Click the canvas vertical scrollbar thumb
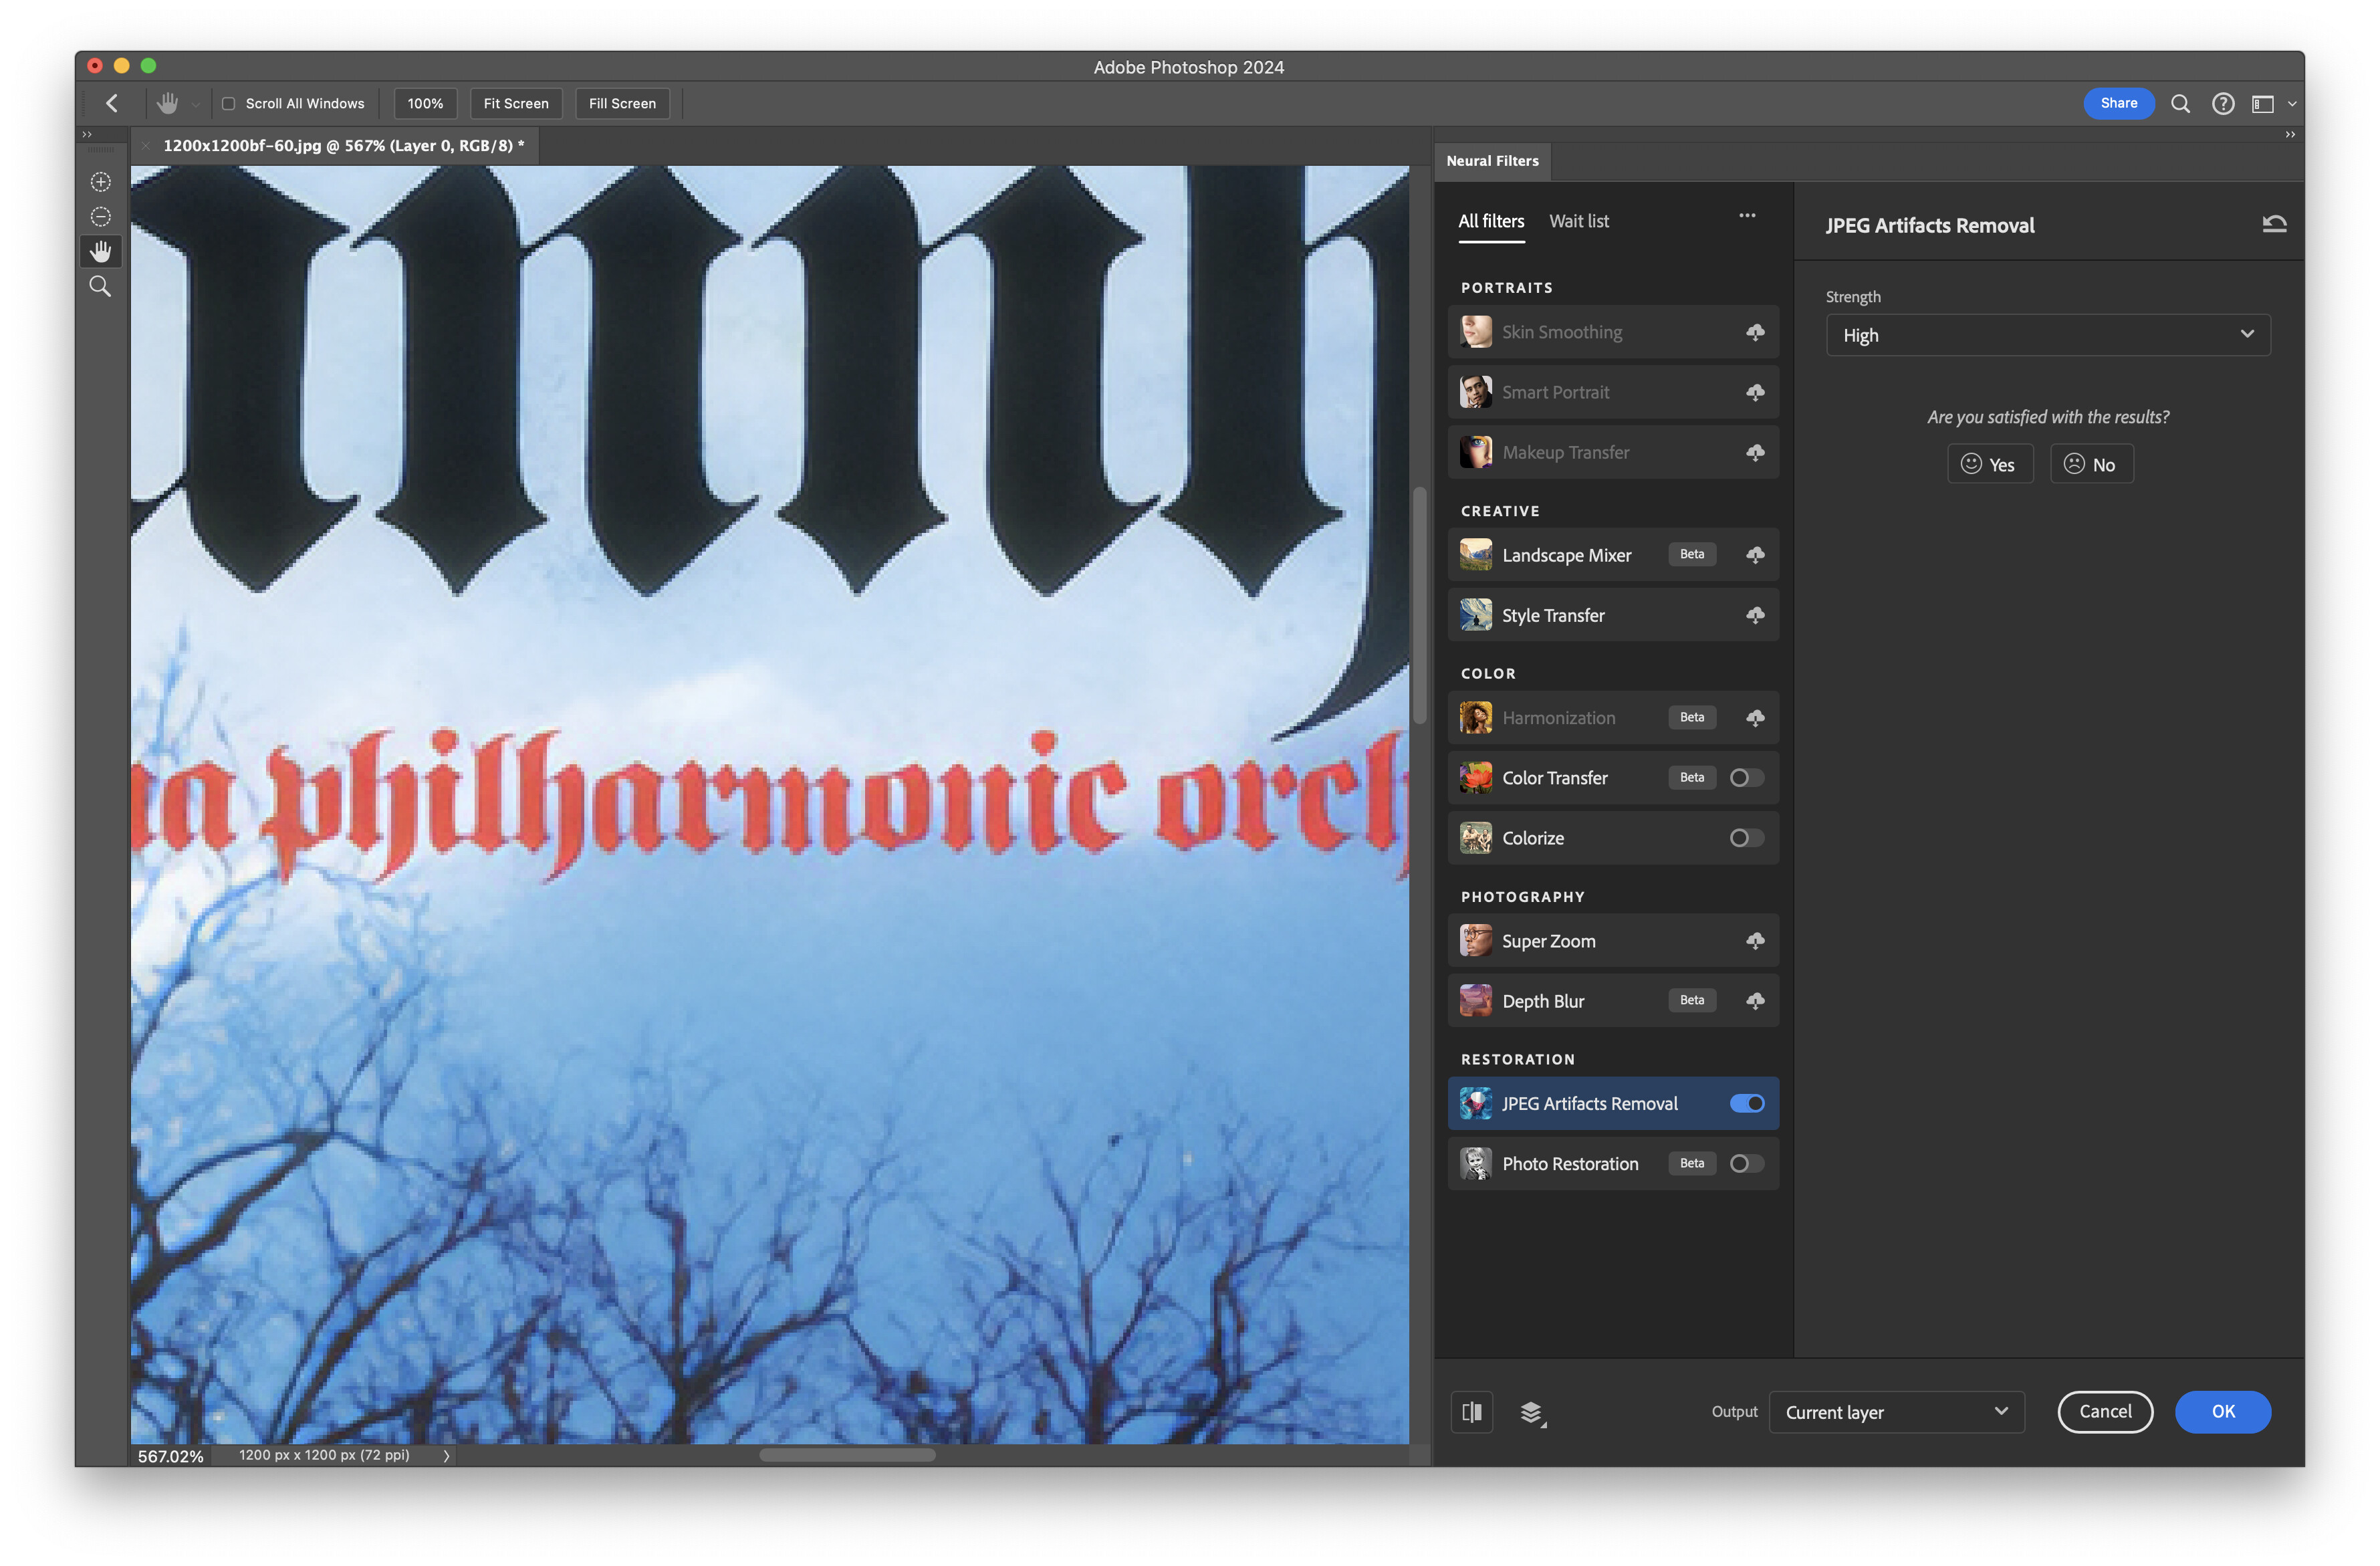The width and height of the screenshot is (2380, 1566). tap(1419, 604)
